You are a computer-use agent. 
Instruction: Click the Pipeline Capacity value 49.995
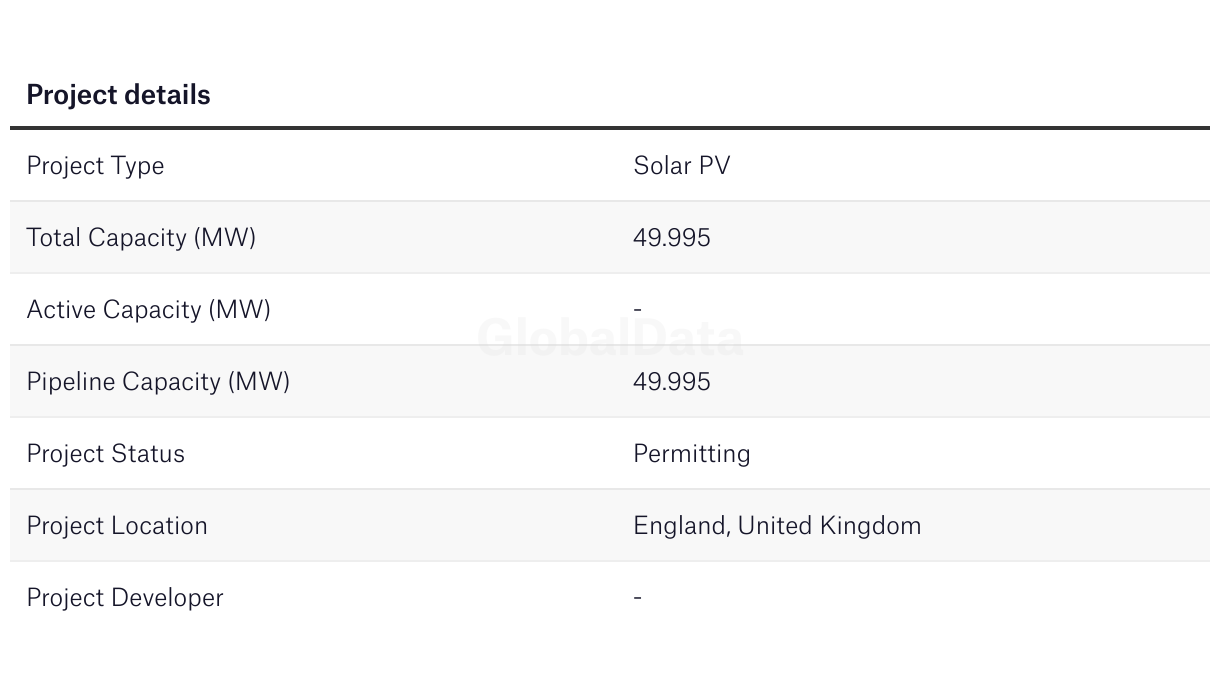click(672, 381)
